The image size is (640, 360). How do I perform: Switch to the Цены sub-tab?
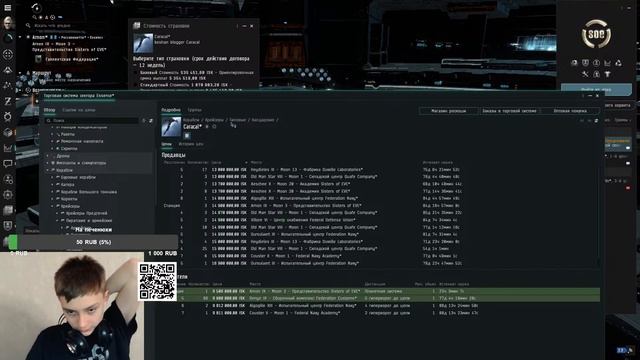(x=166, y=144)
